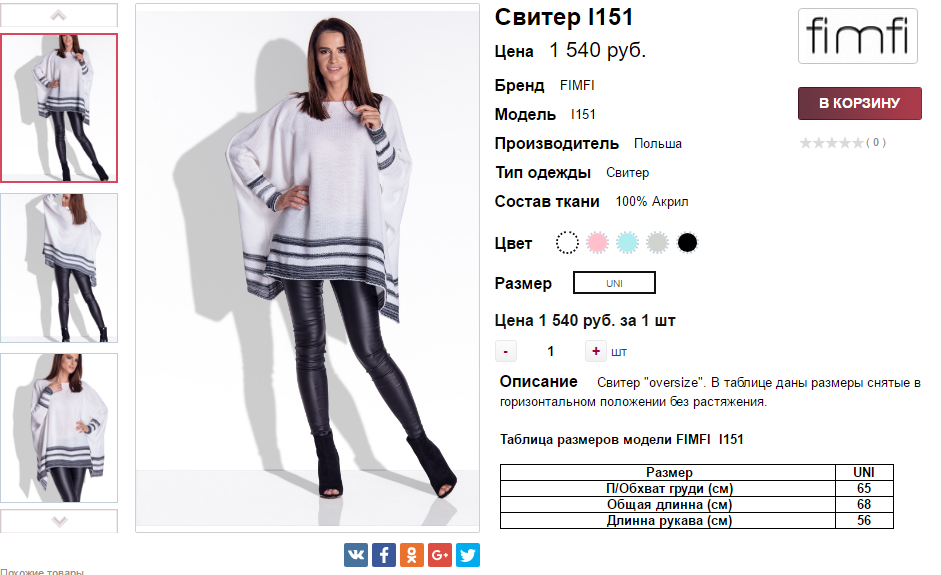The height and width of the screenshot is (575, 941).
Task: Open the fimfi brand logo
Action: pyautogui.click(x=858, y=36)
